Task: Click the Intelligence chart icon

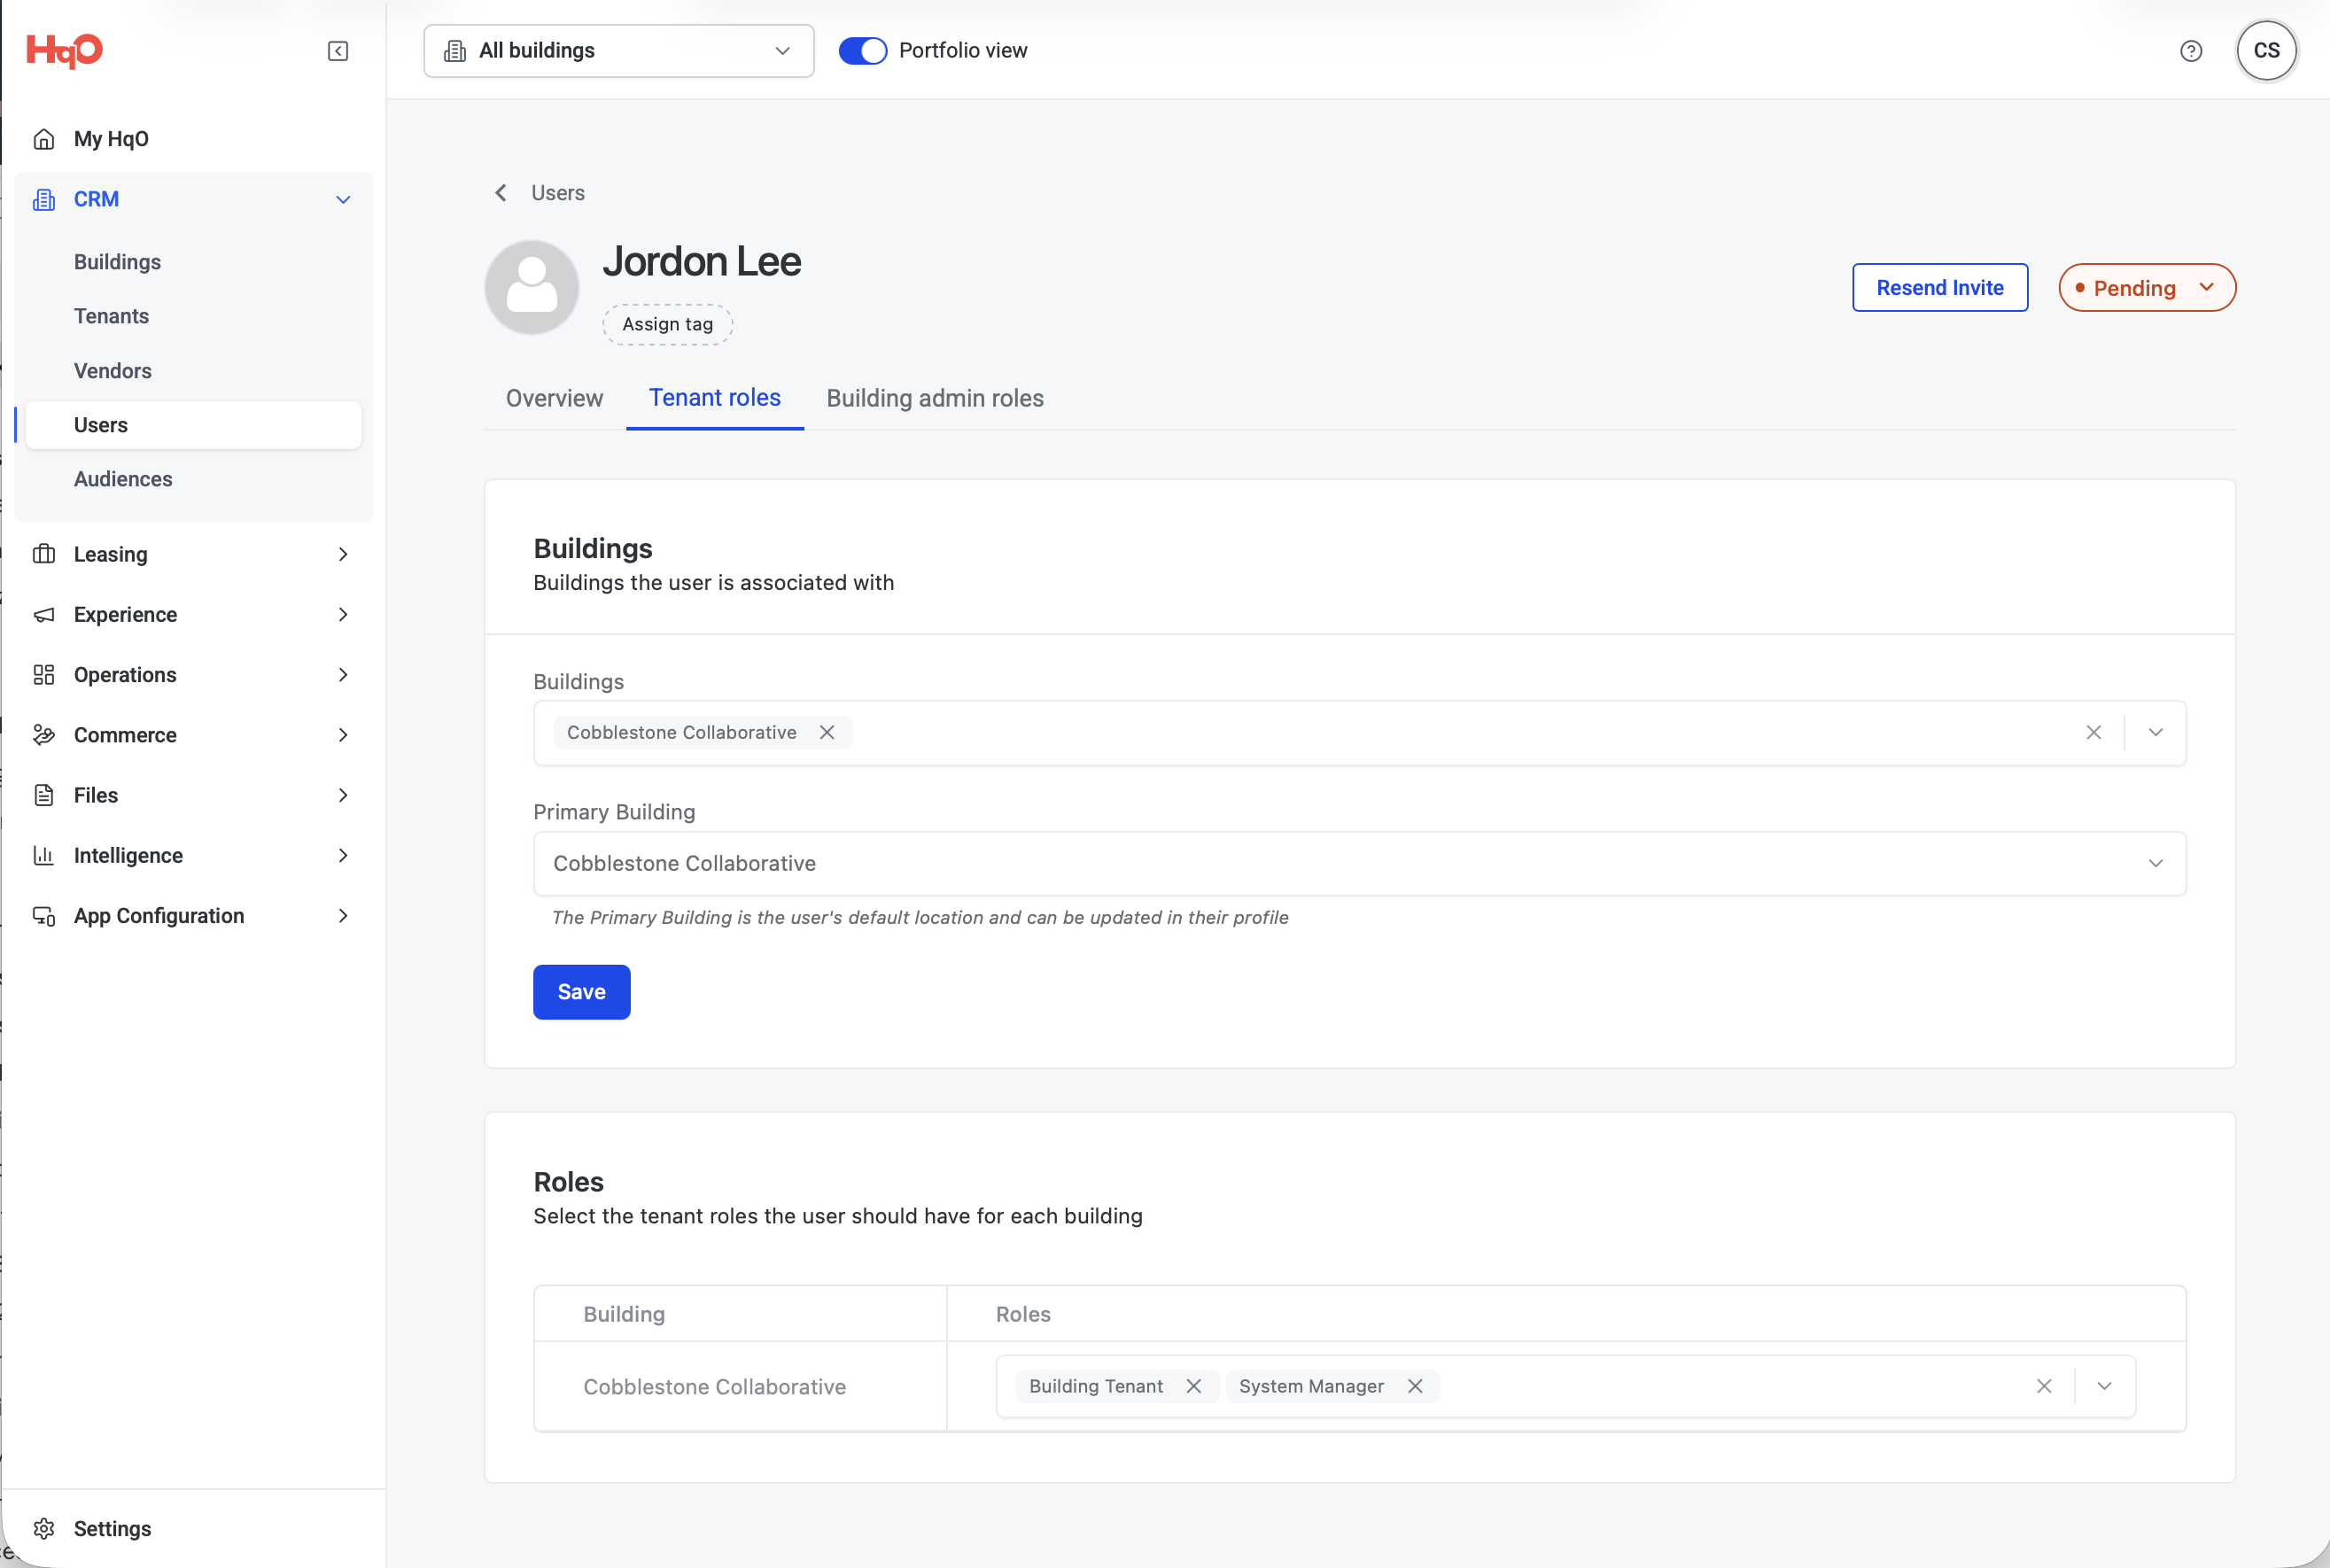Action: coord(44,855)
